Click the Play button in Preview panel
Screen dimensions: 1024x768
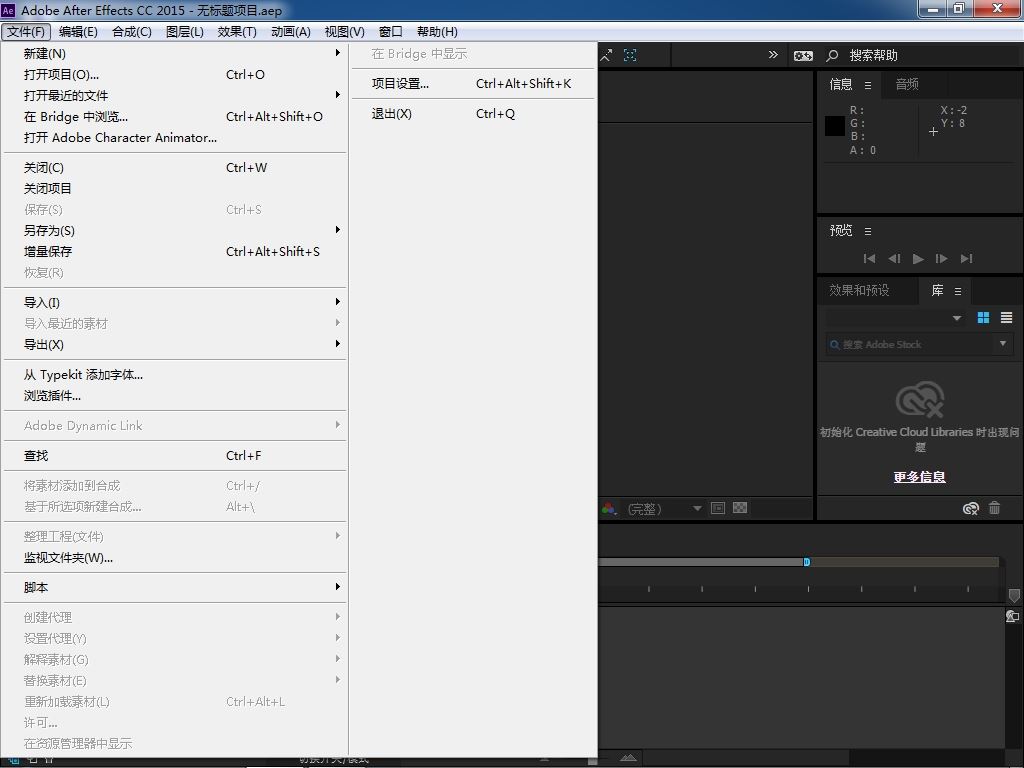point(918,259)
